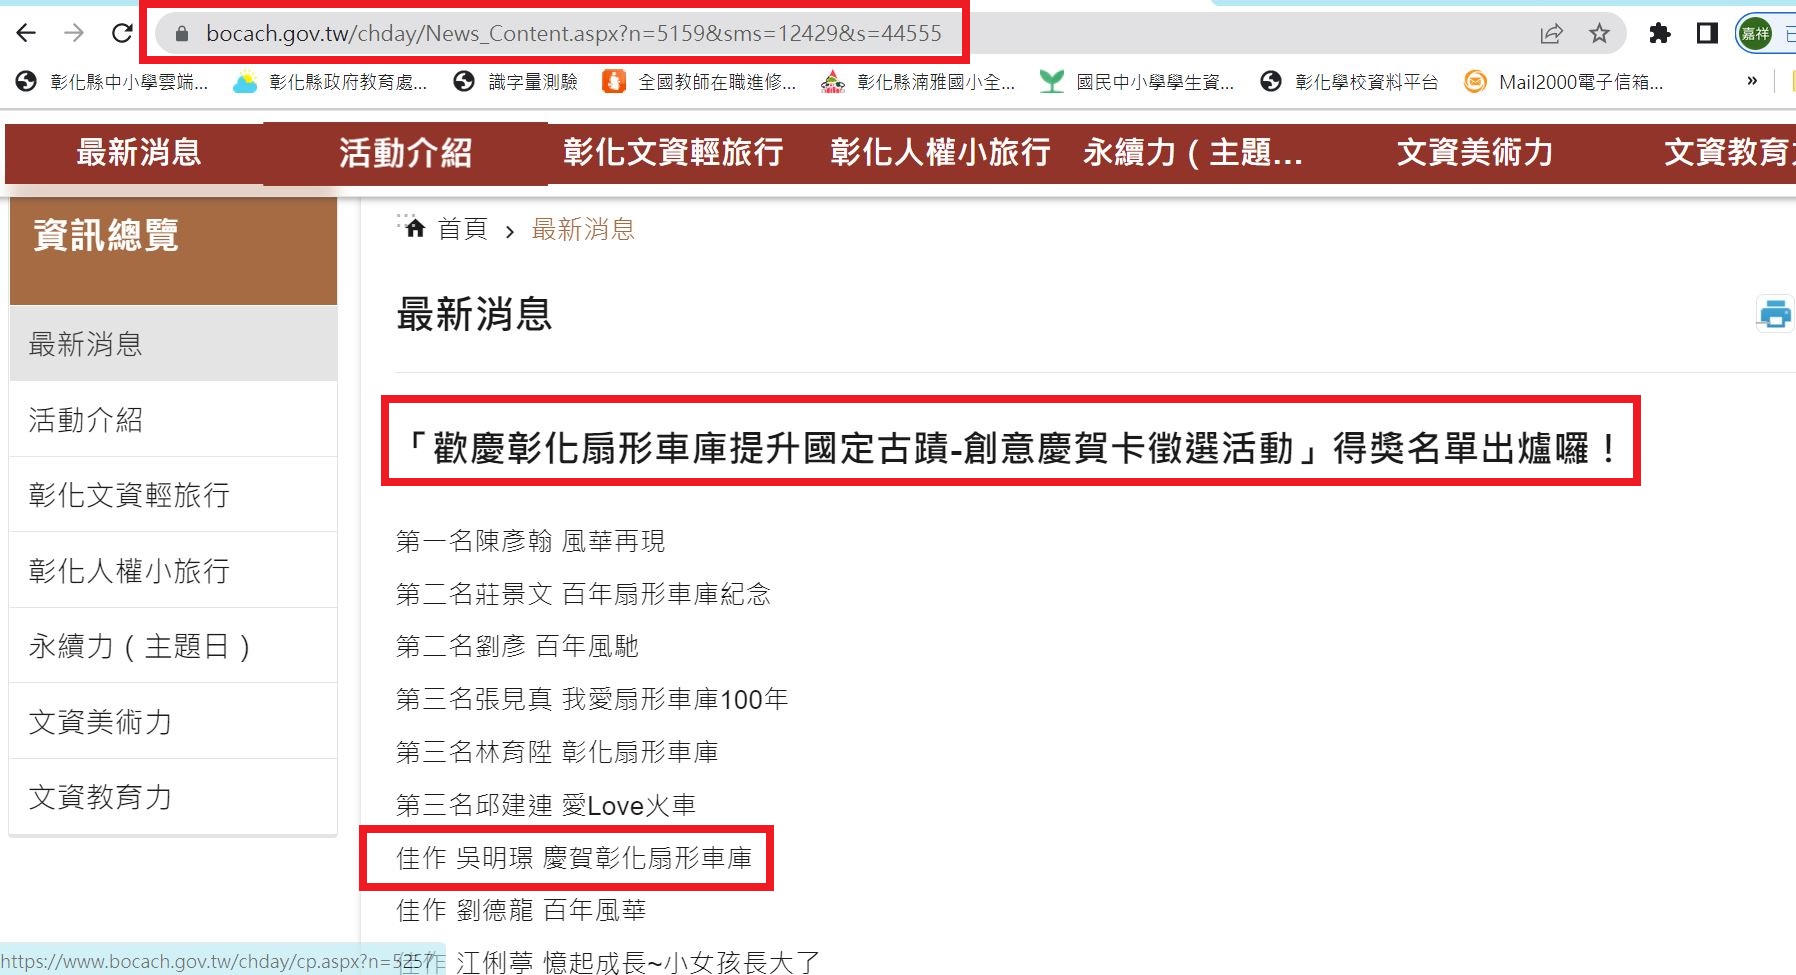Screen dimensions: 1796x975
Task: Click the address bar URL field
Action: click(x=573, y=34)
